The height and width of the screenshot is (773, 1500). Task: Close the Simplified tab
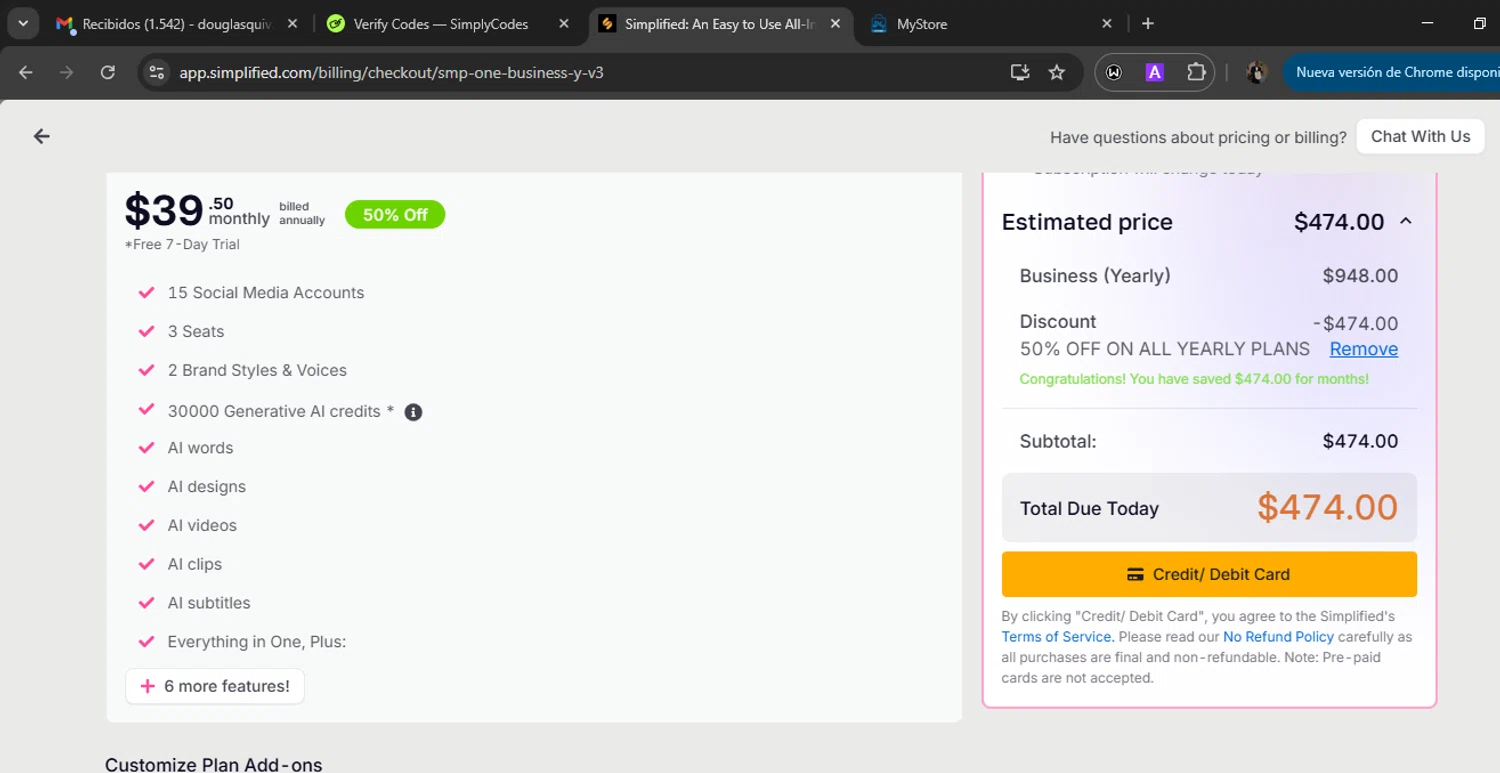tap(834, 23)
